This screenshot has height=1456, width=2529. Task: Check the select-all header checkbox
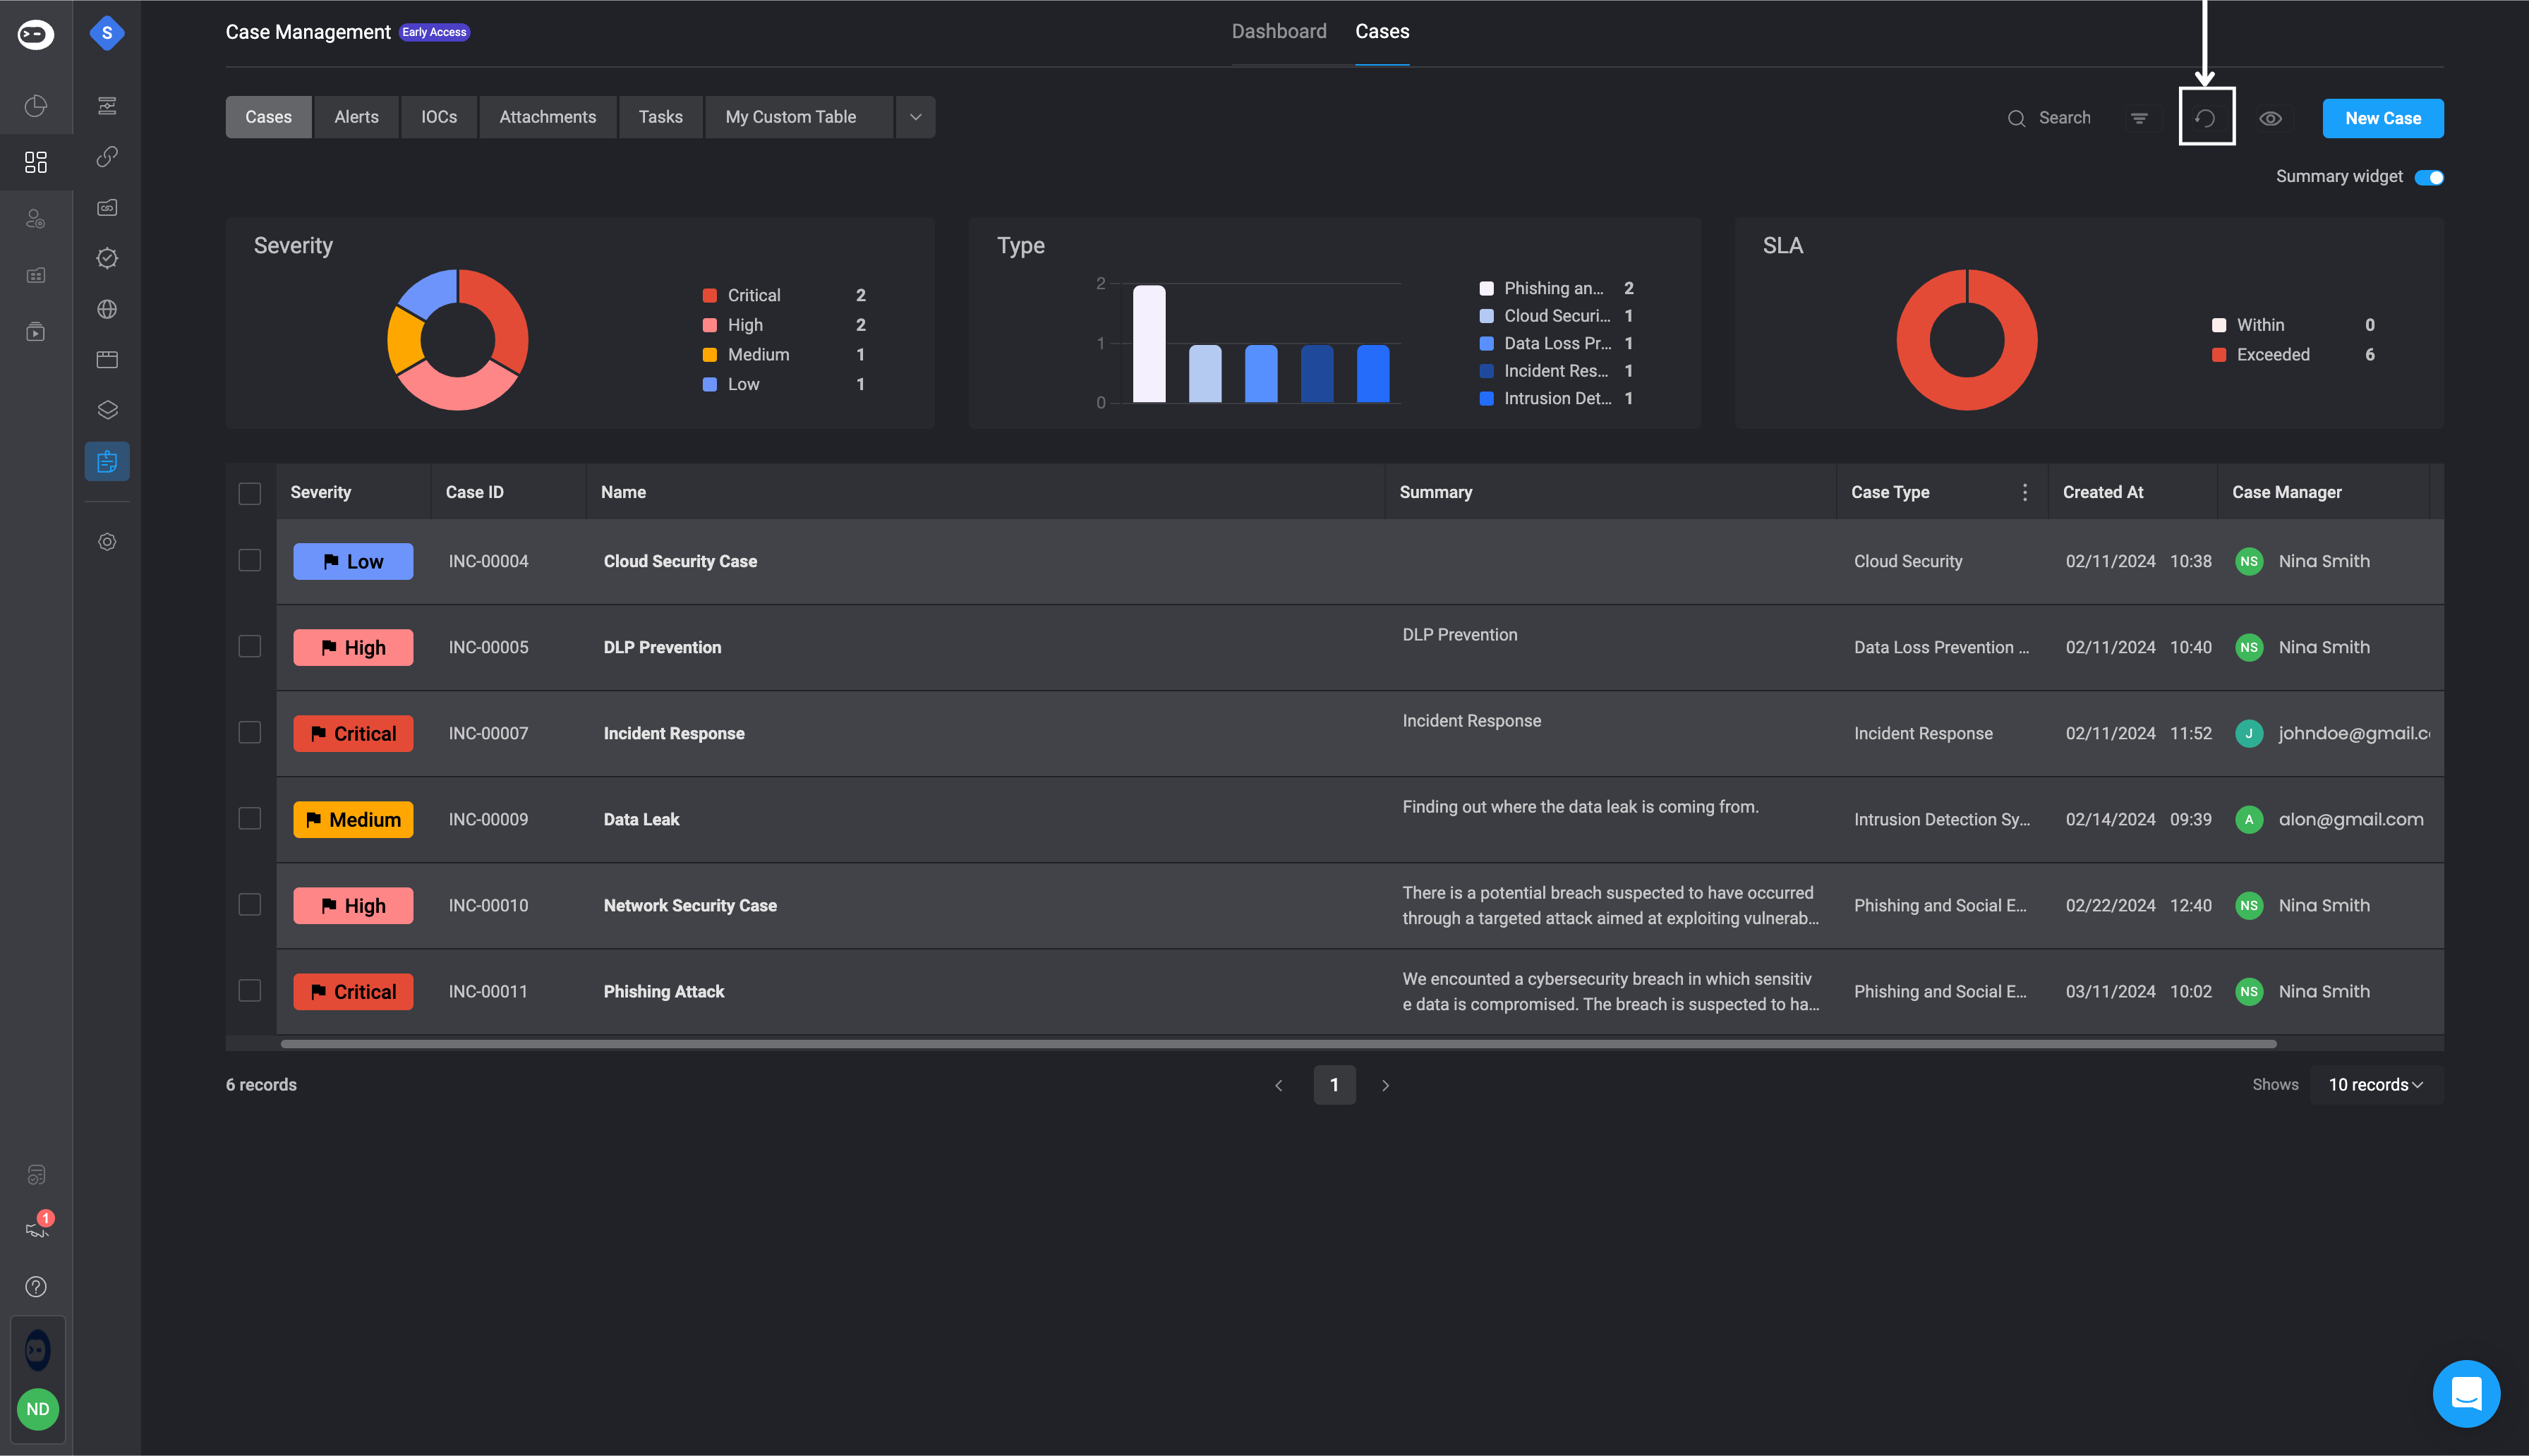click(x=250, y=493)
